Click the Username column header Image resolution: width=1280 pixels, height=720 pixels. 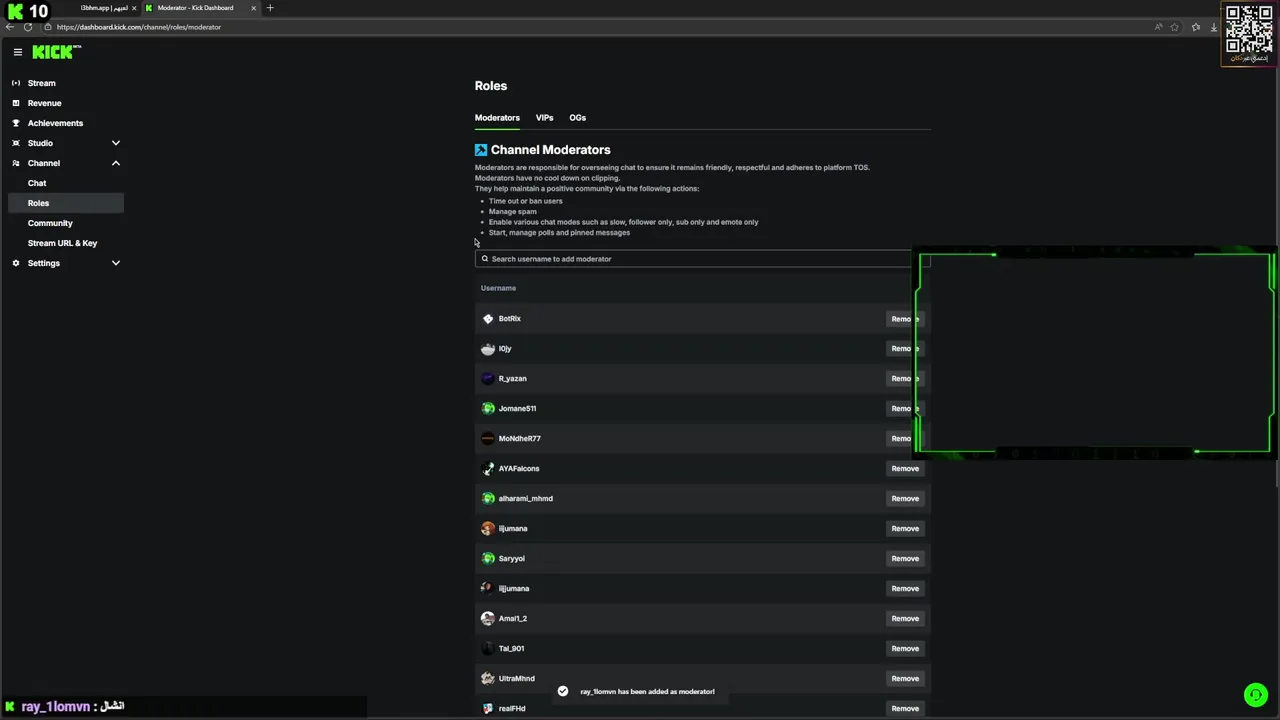(498, 288)
